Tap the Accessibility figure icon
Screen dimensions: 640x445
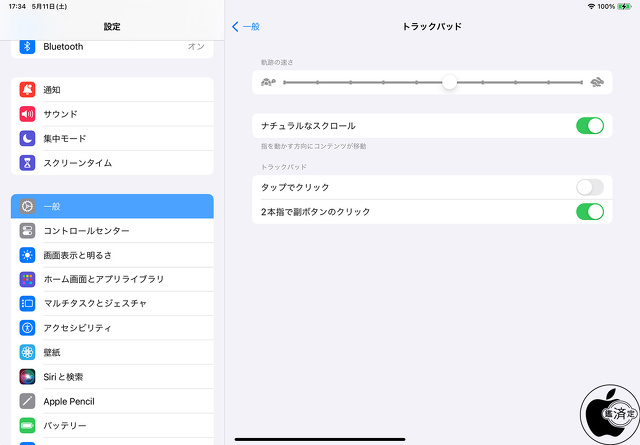(27, 328)
